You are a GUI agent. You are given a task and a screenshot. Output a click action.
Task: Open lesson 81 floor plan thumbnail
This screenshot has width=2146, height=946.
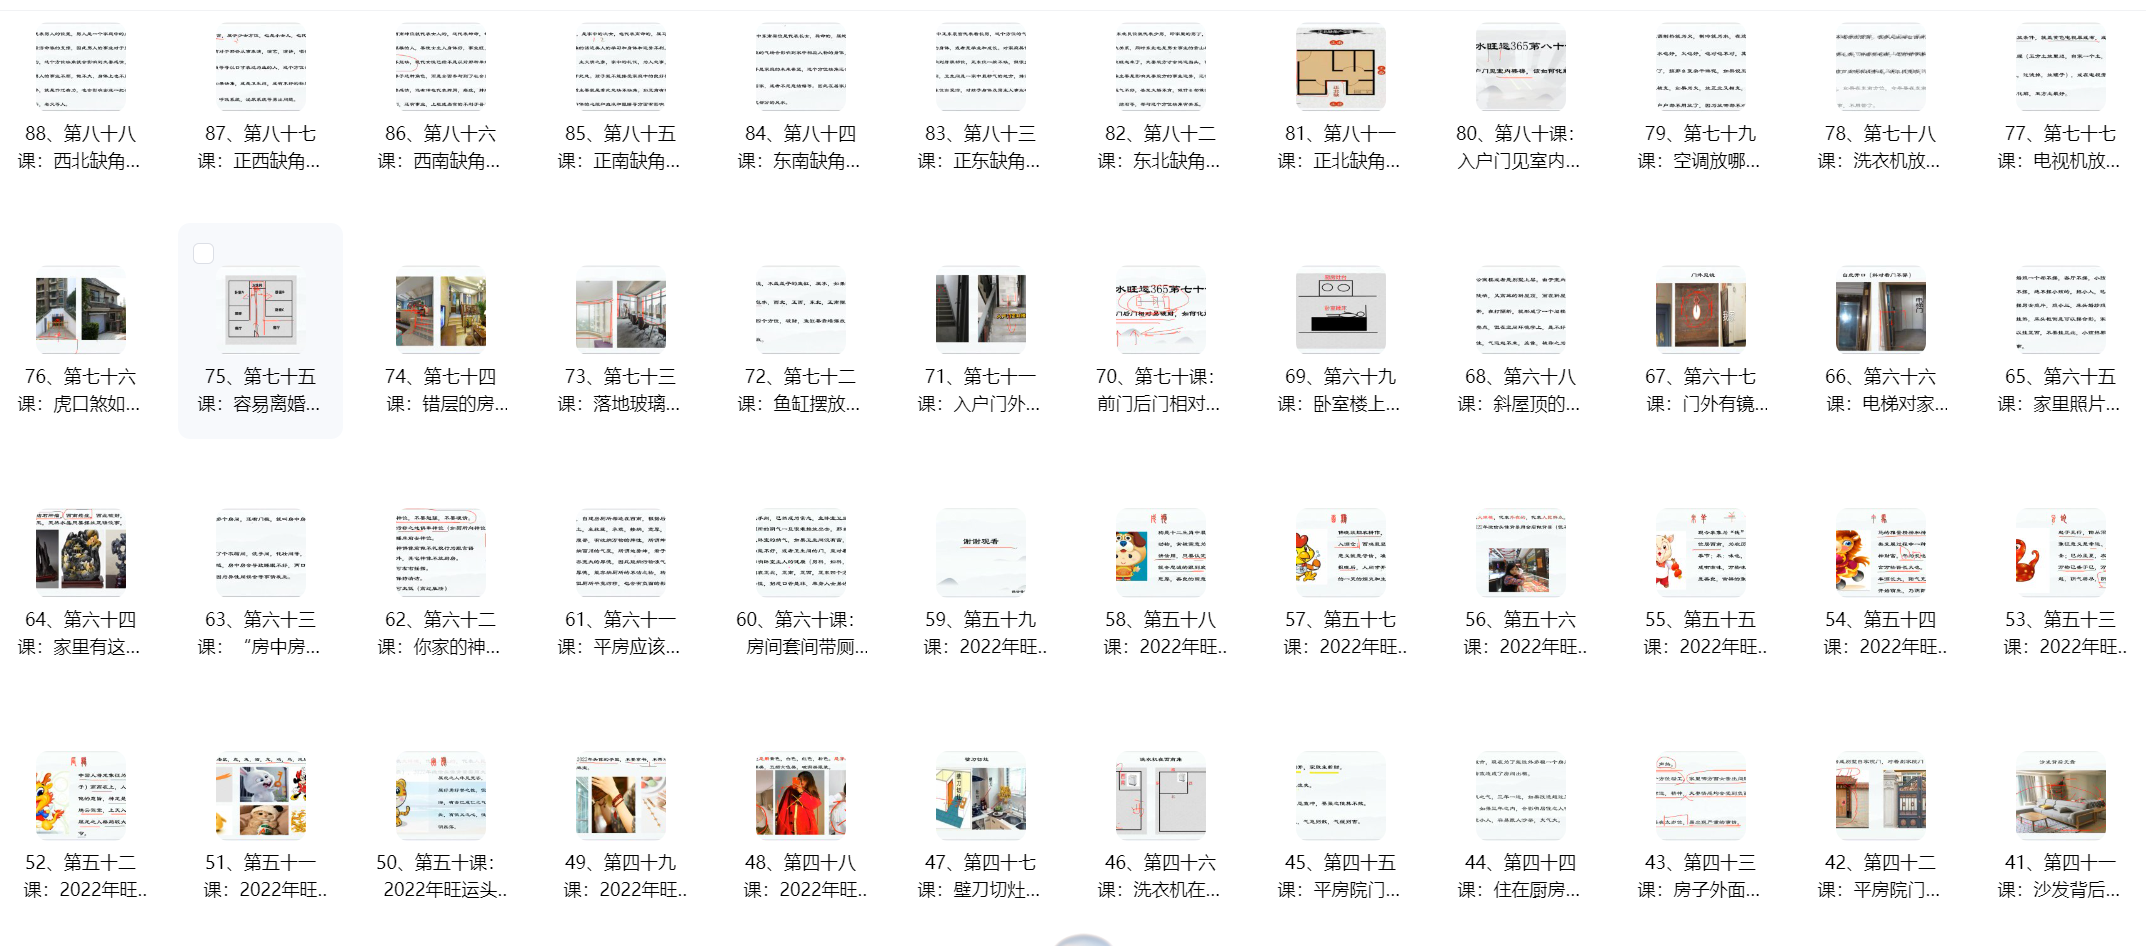(x=1340, y=67)
